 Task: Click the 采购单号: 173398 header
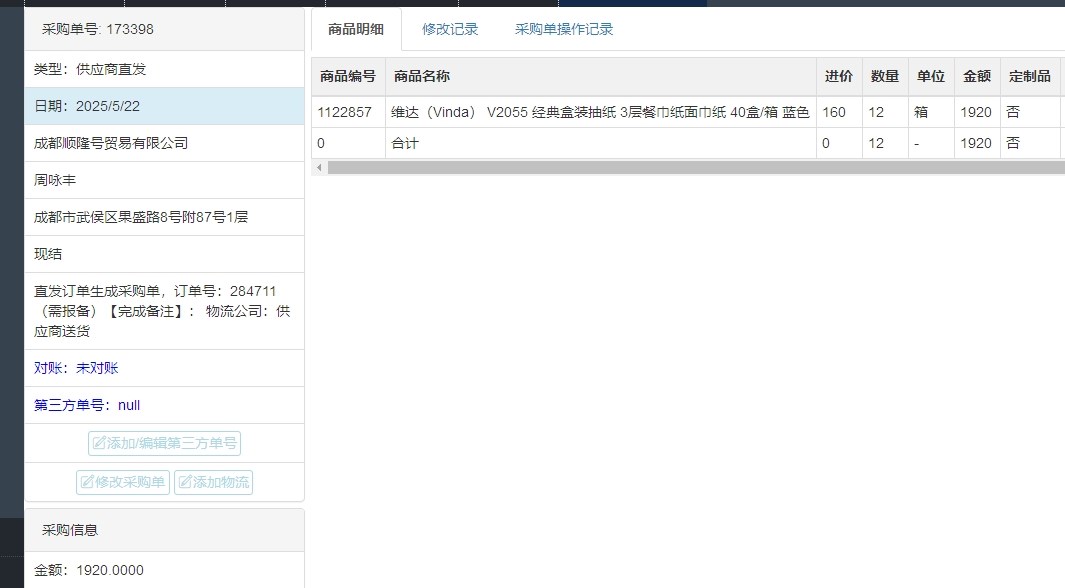(x=164, y=29)
